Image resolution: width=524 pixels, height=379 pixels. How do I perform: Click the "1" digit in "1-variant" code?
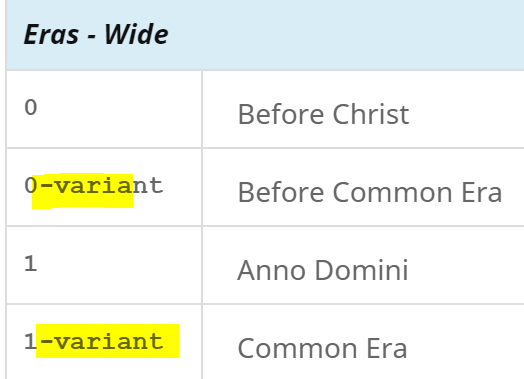30,342
